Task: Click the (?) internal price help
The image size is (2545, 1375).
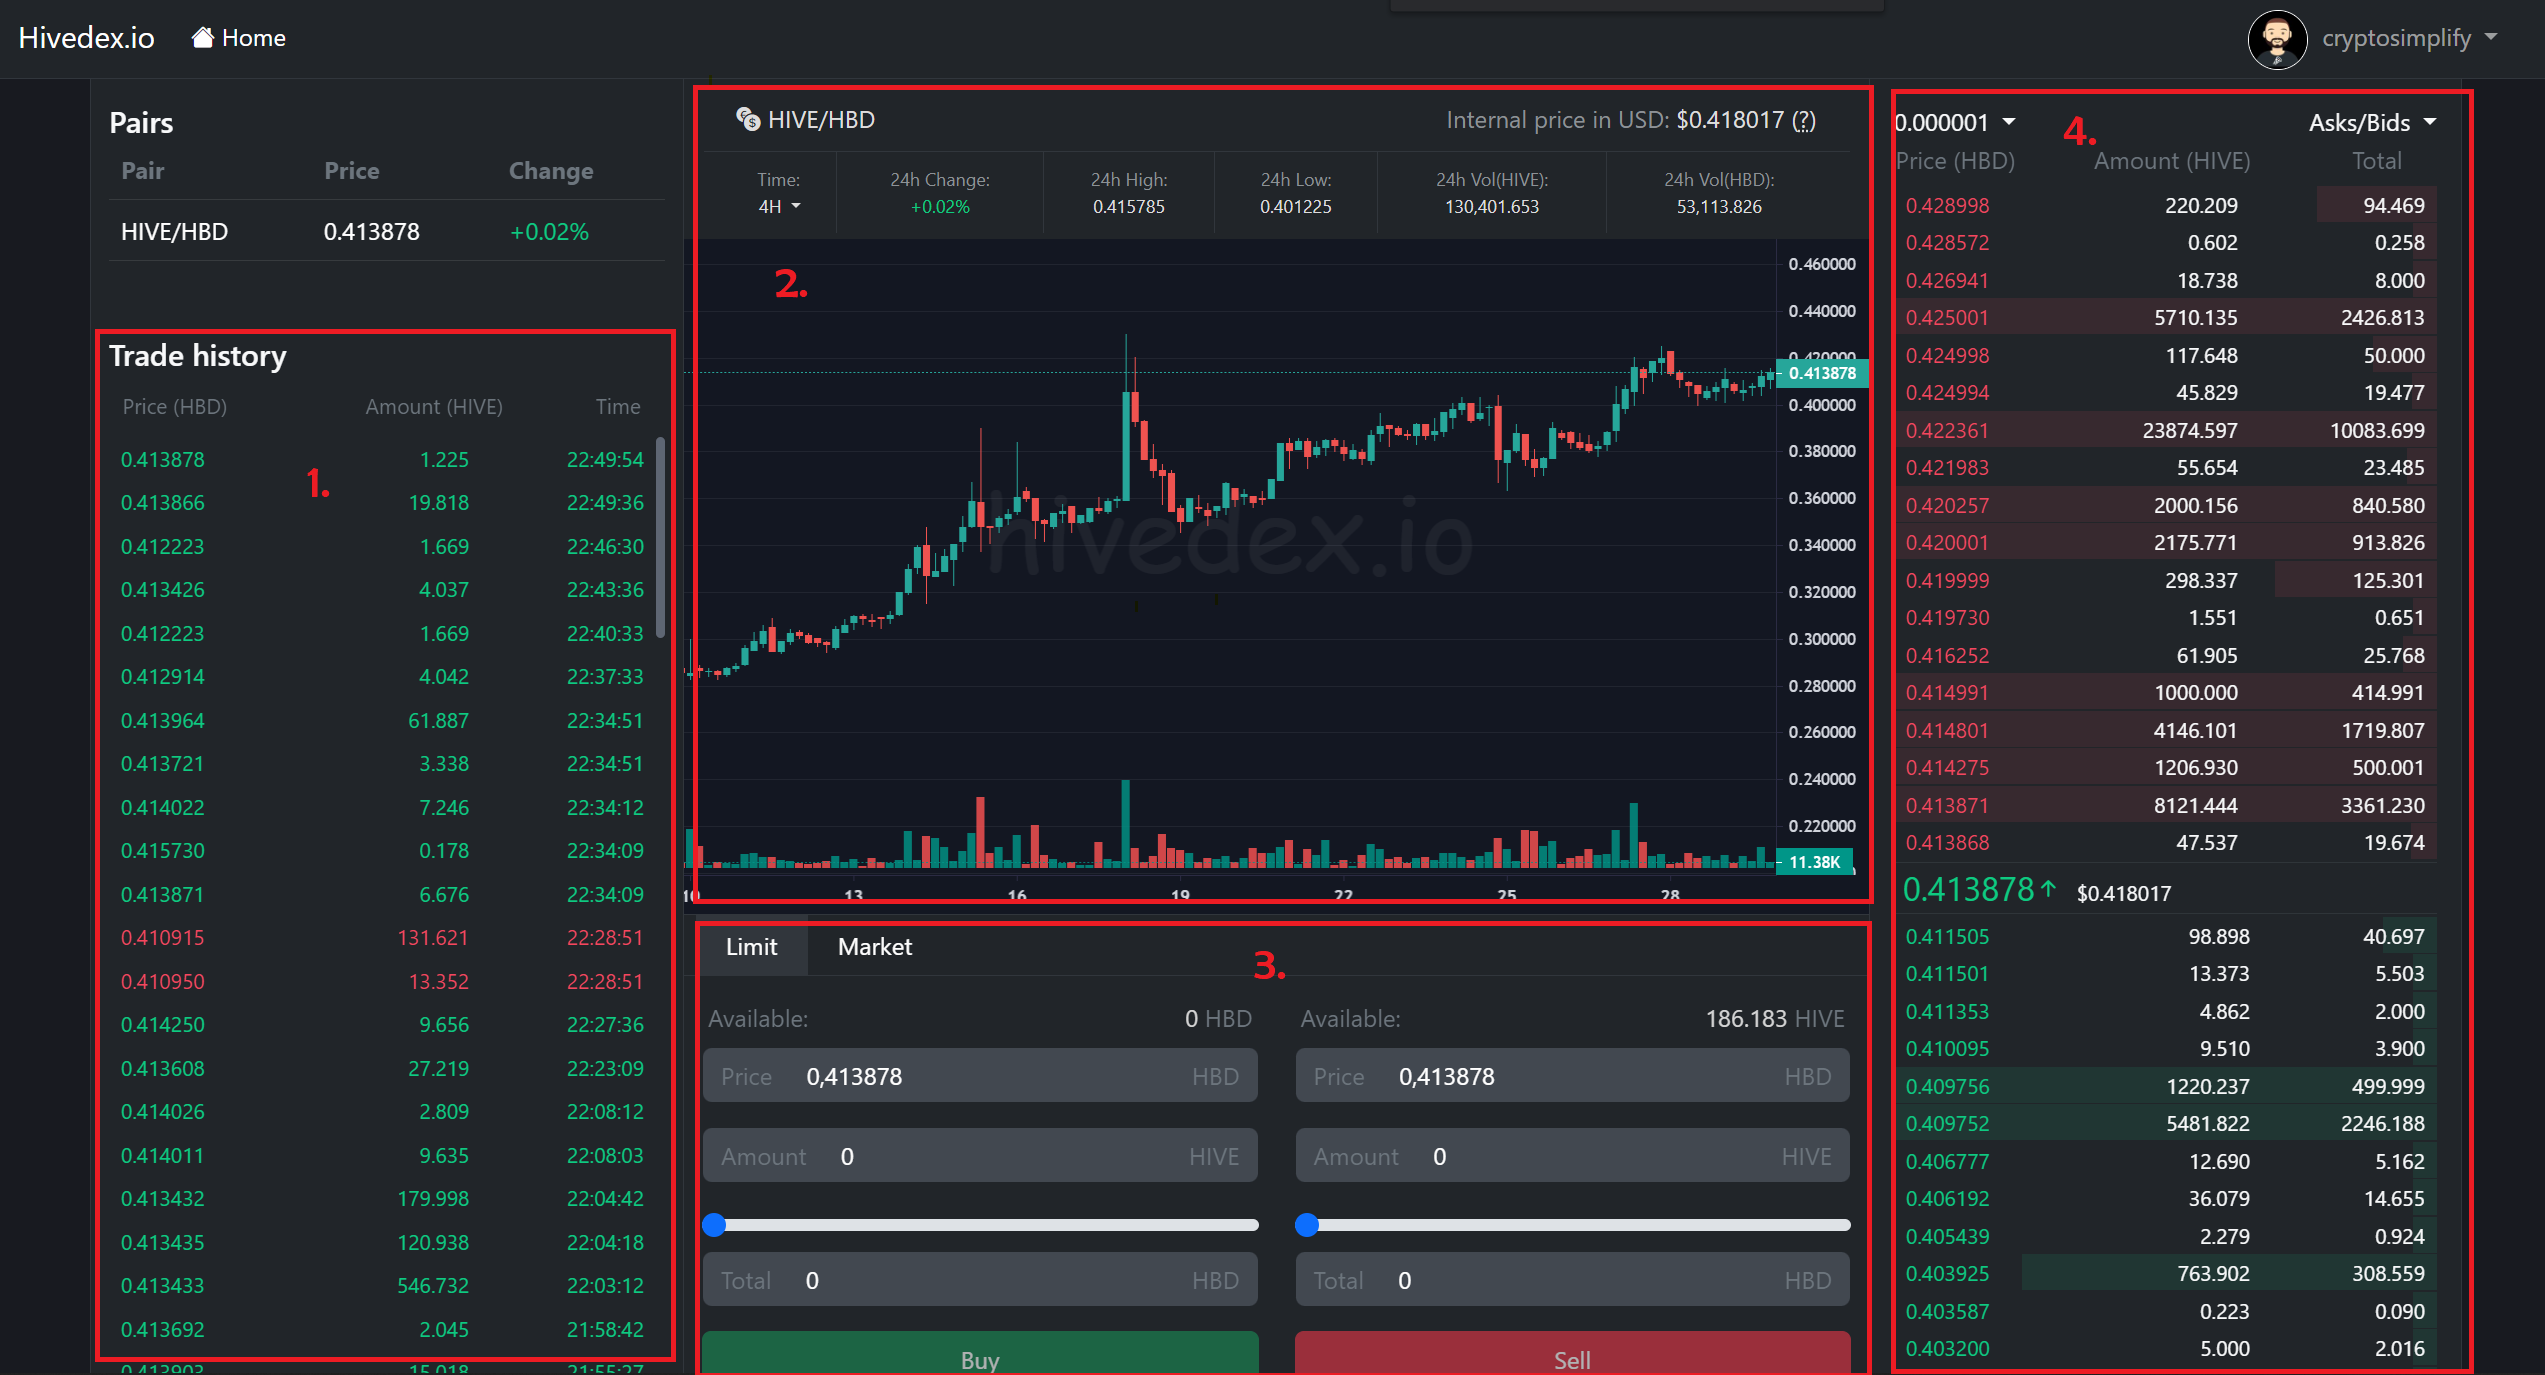Action: (x=1804, y=120)
